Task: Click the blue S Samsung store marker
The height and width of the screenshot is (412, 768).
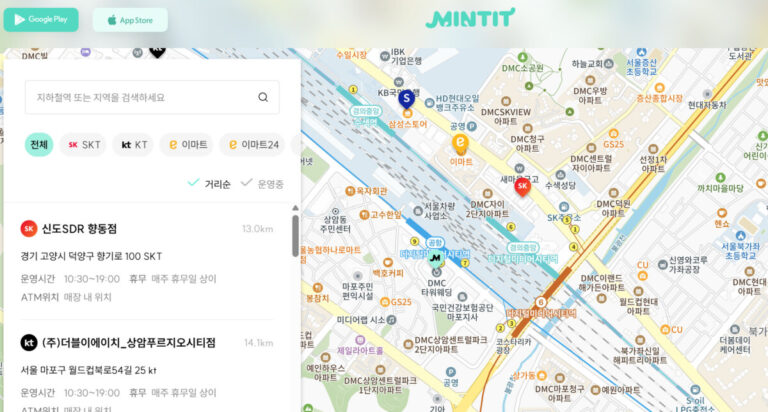Action: point(406,99)
